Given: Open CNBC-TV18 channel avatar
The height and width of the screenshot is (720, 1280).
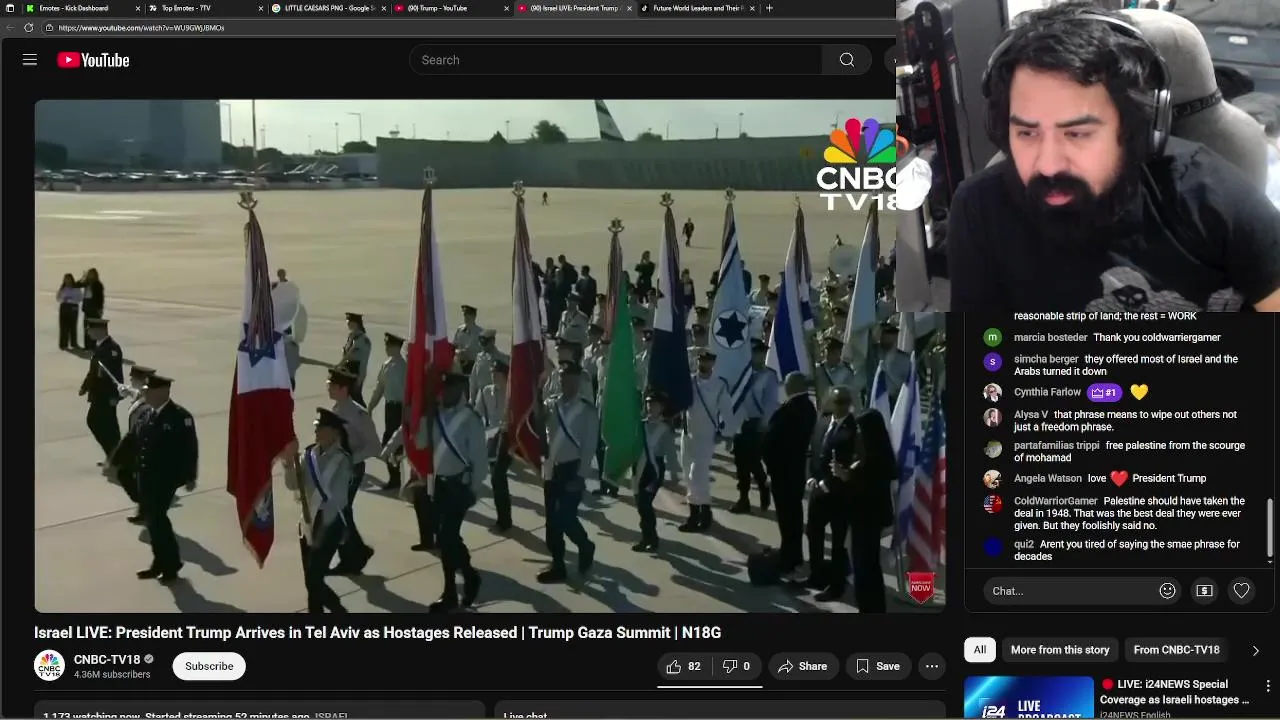Looking at the screenshot, I should coord(49,666).
